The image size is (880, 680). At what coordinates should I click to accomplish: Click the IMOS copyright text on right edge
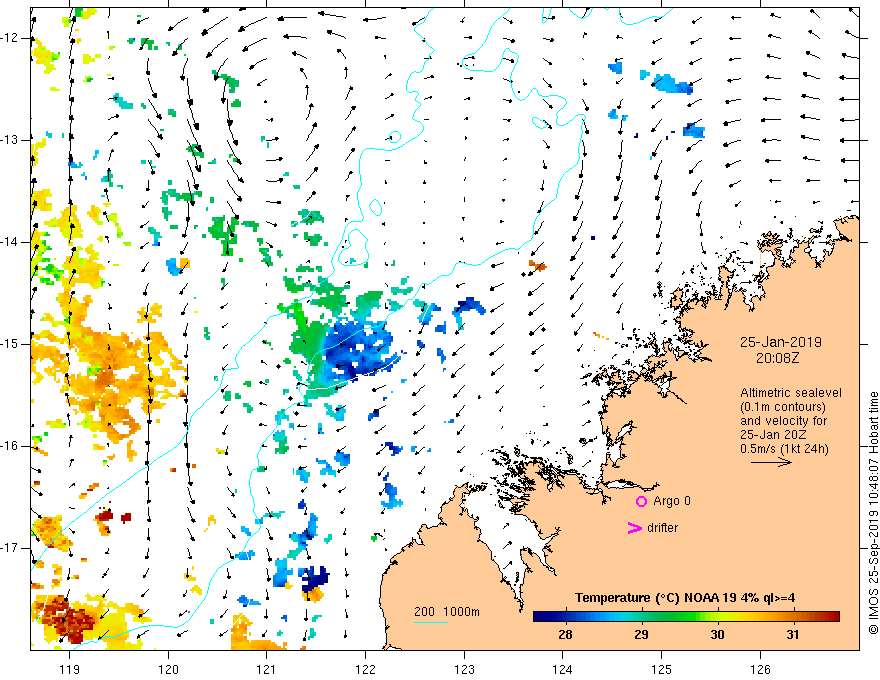[x=873, y=513]
